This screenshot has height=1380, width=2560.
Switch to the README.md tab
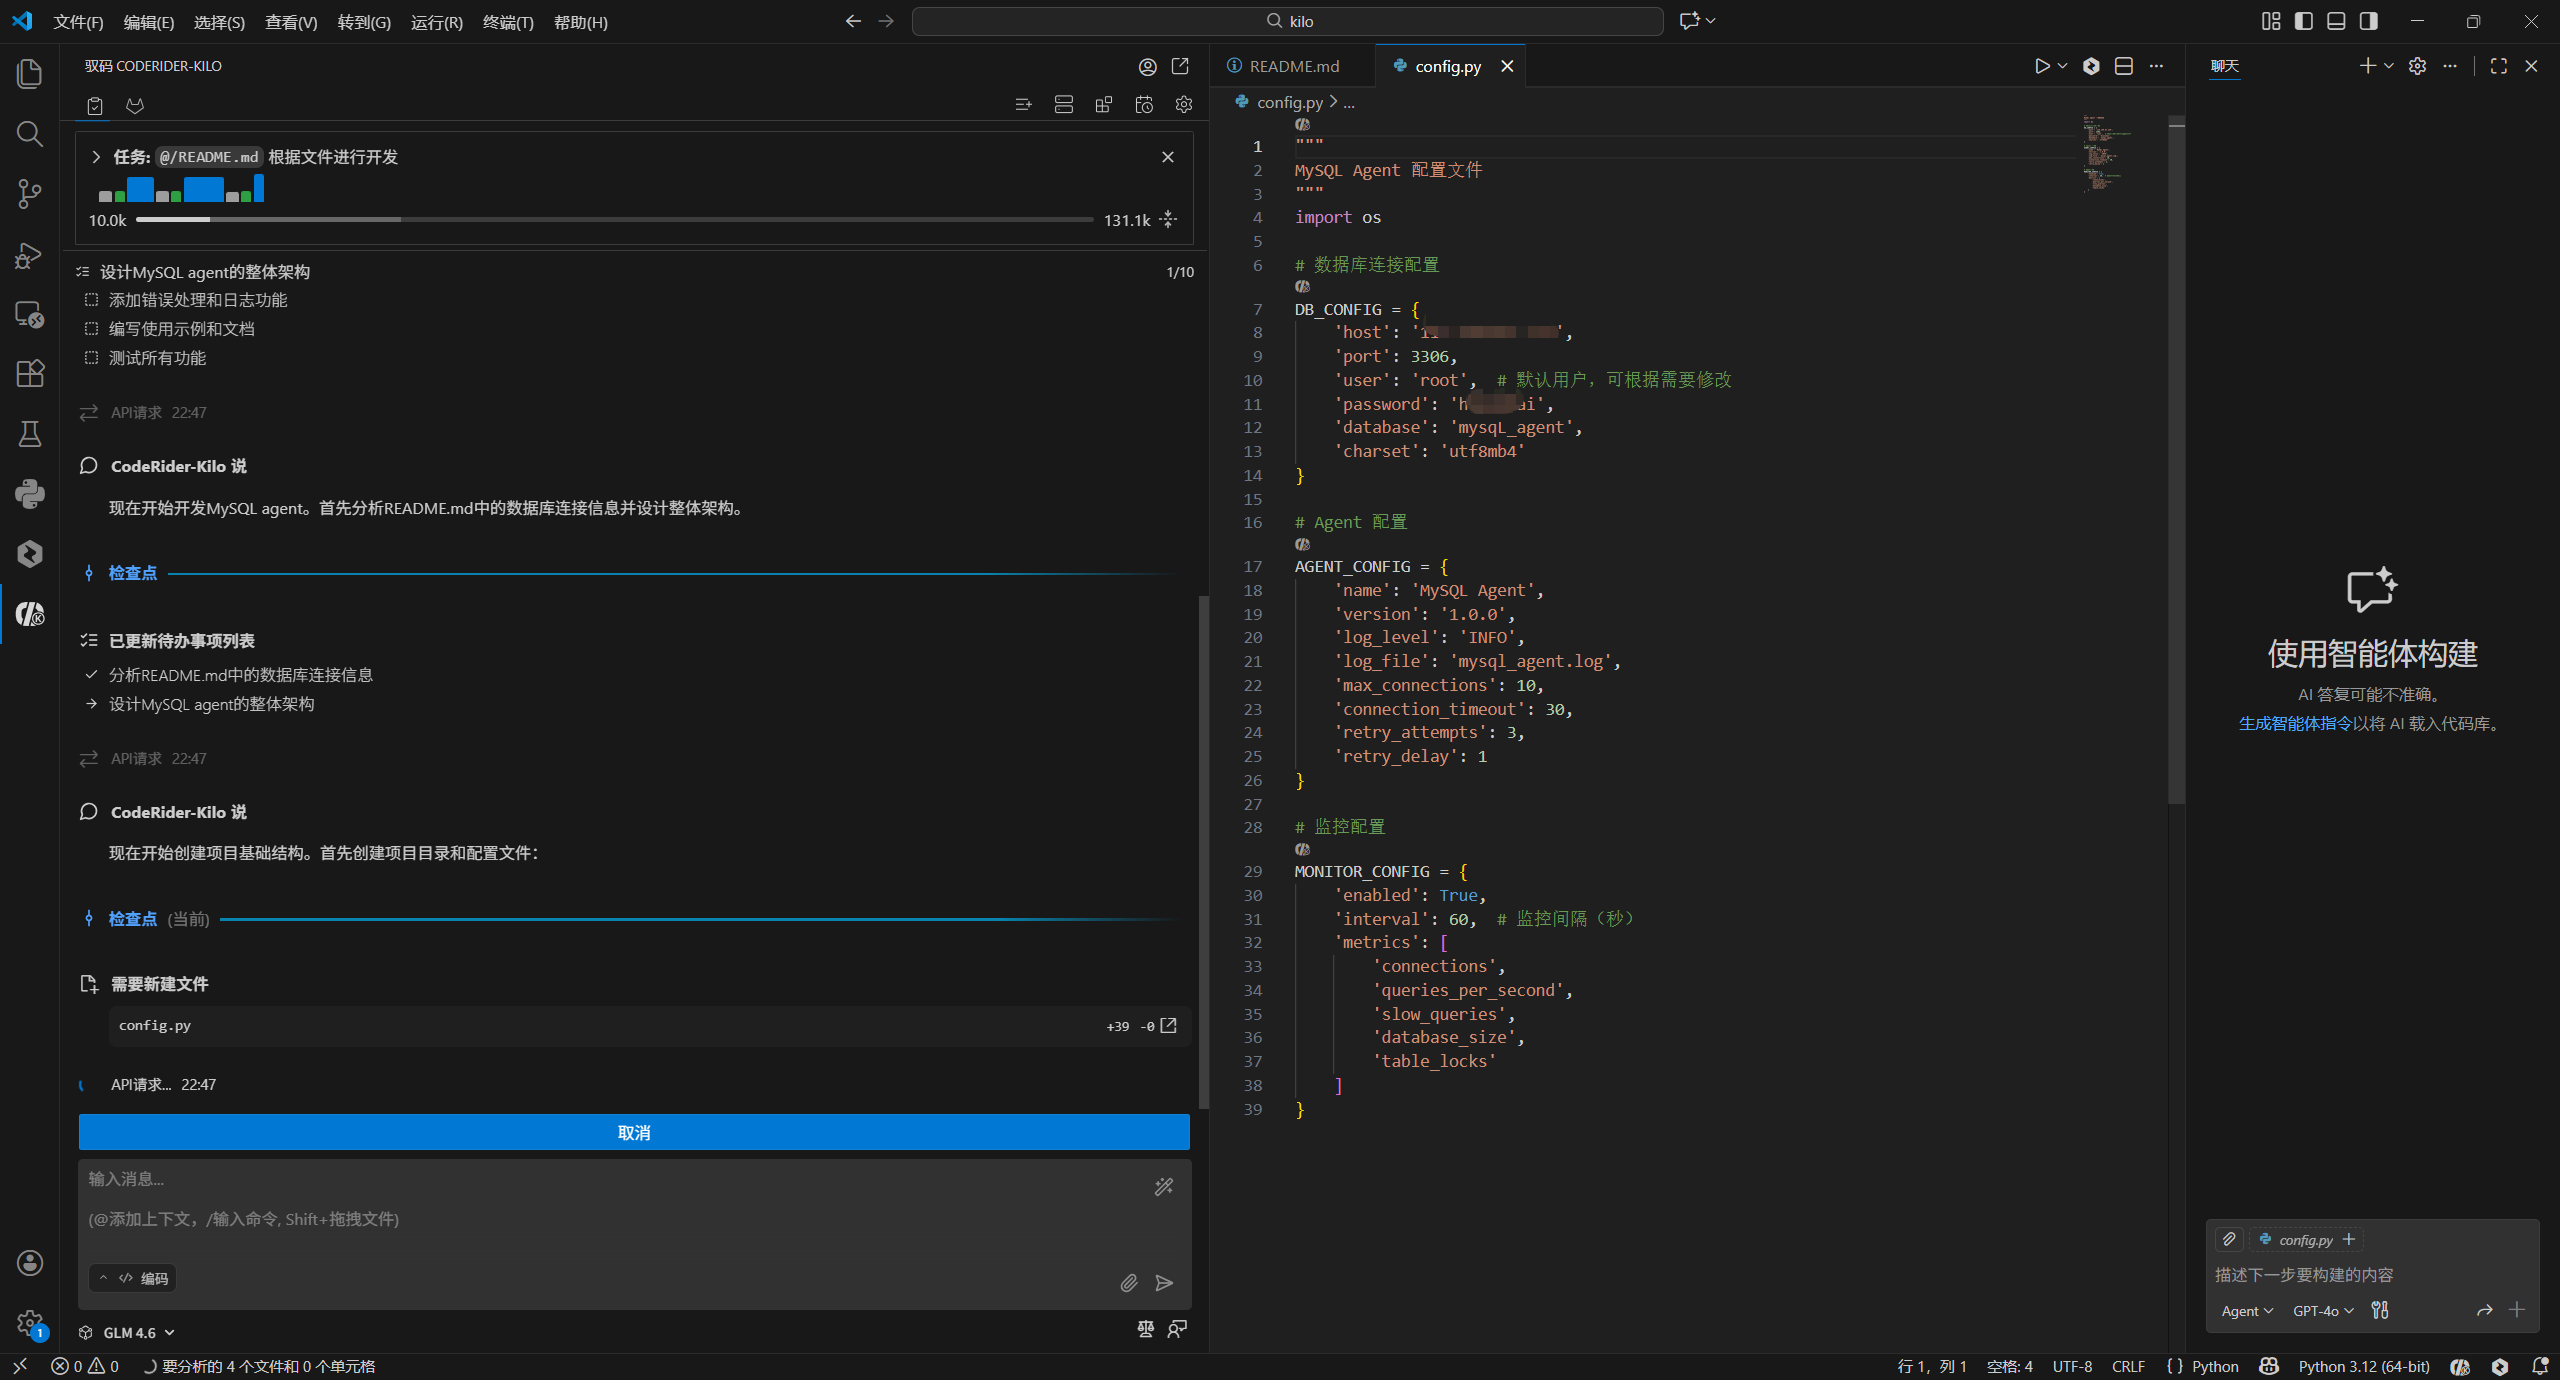1293,66
